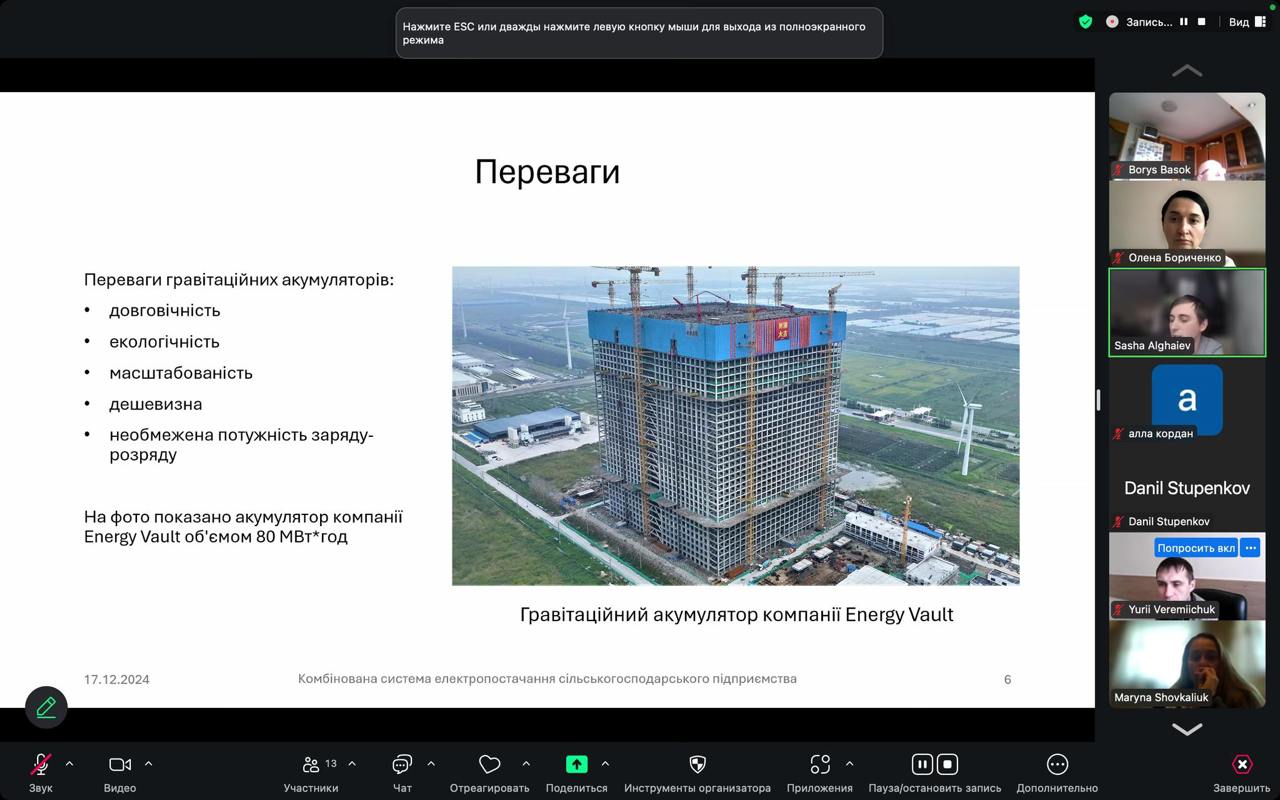
Task: Click slide date 17.12.2024
Action: click(x=117, y=679)
